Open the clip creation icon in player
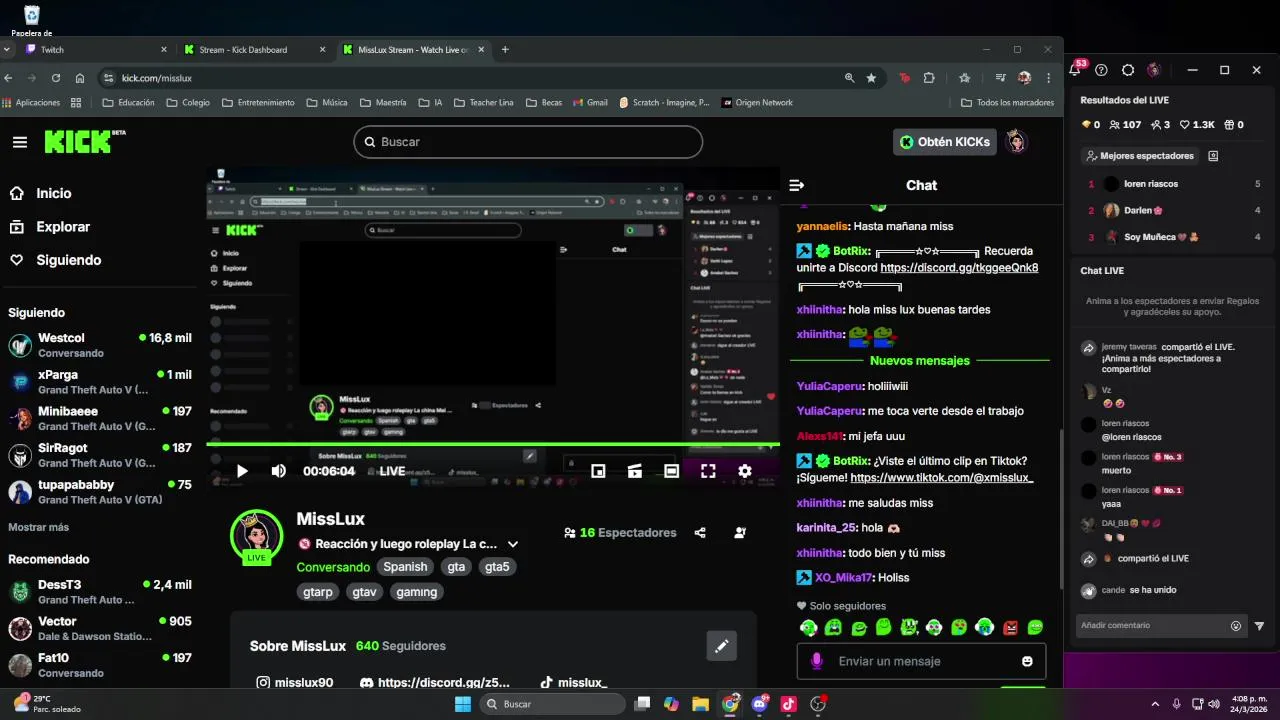This screenshot has width=1280, height=720. (635, 471)
